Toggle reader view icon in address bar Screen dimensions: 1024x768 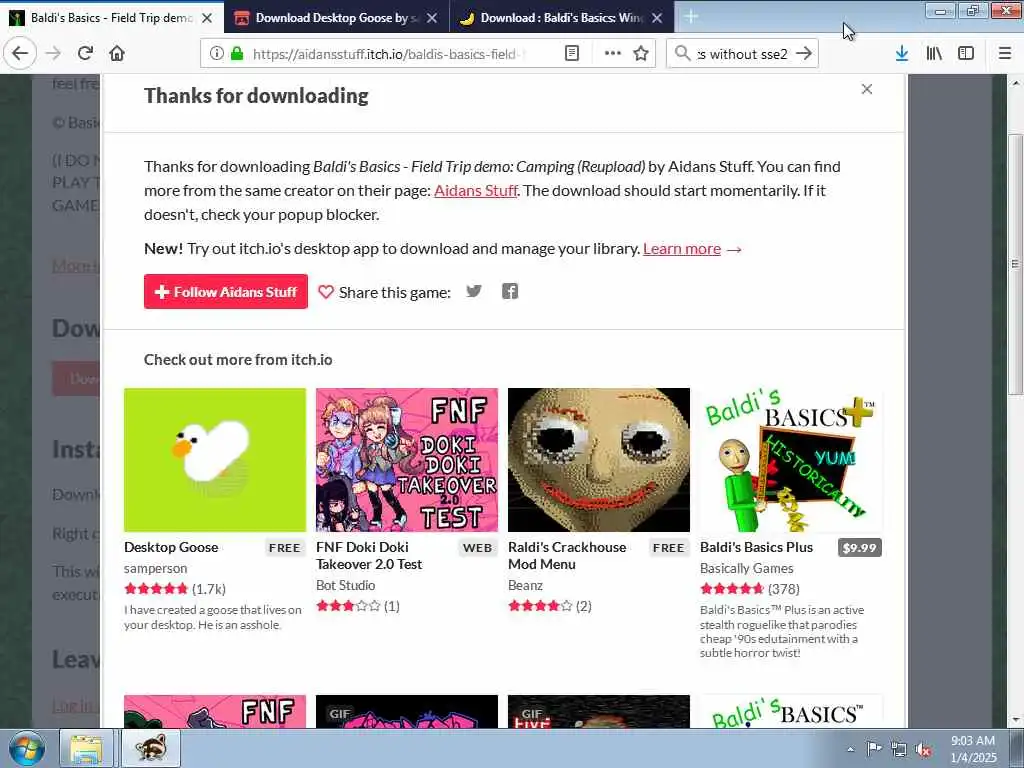pos(572,54)
